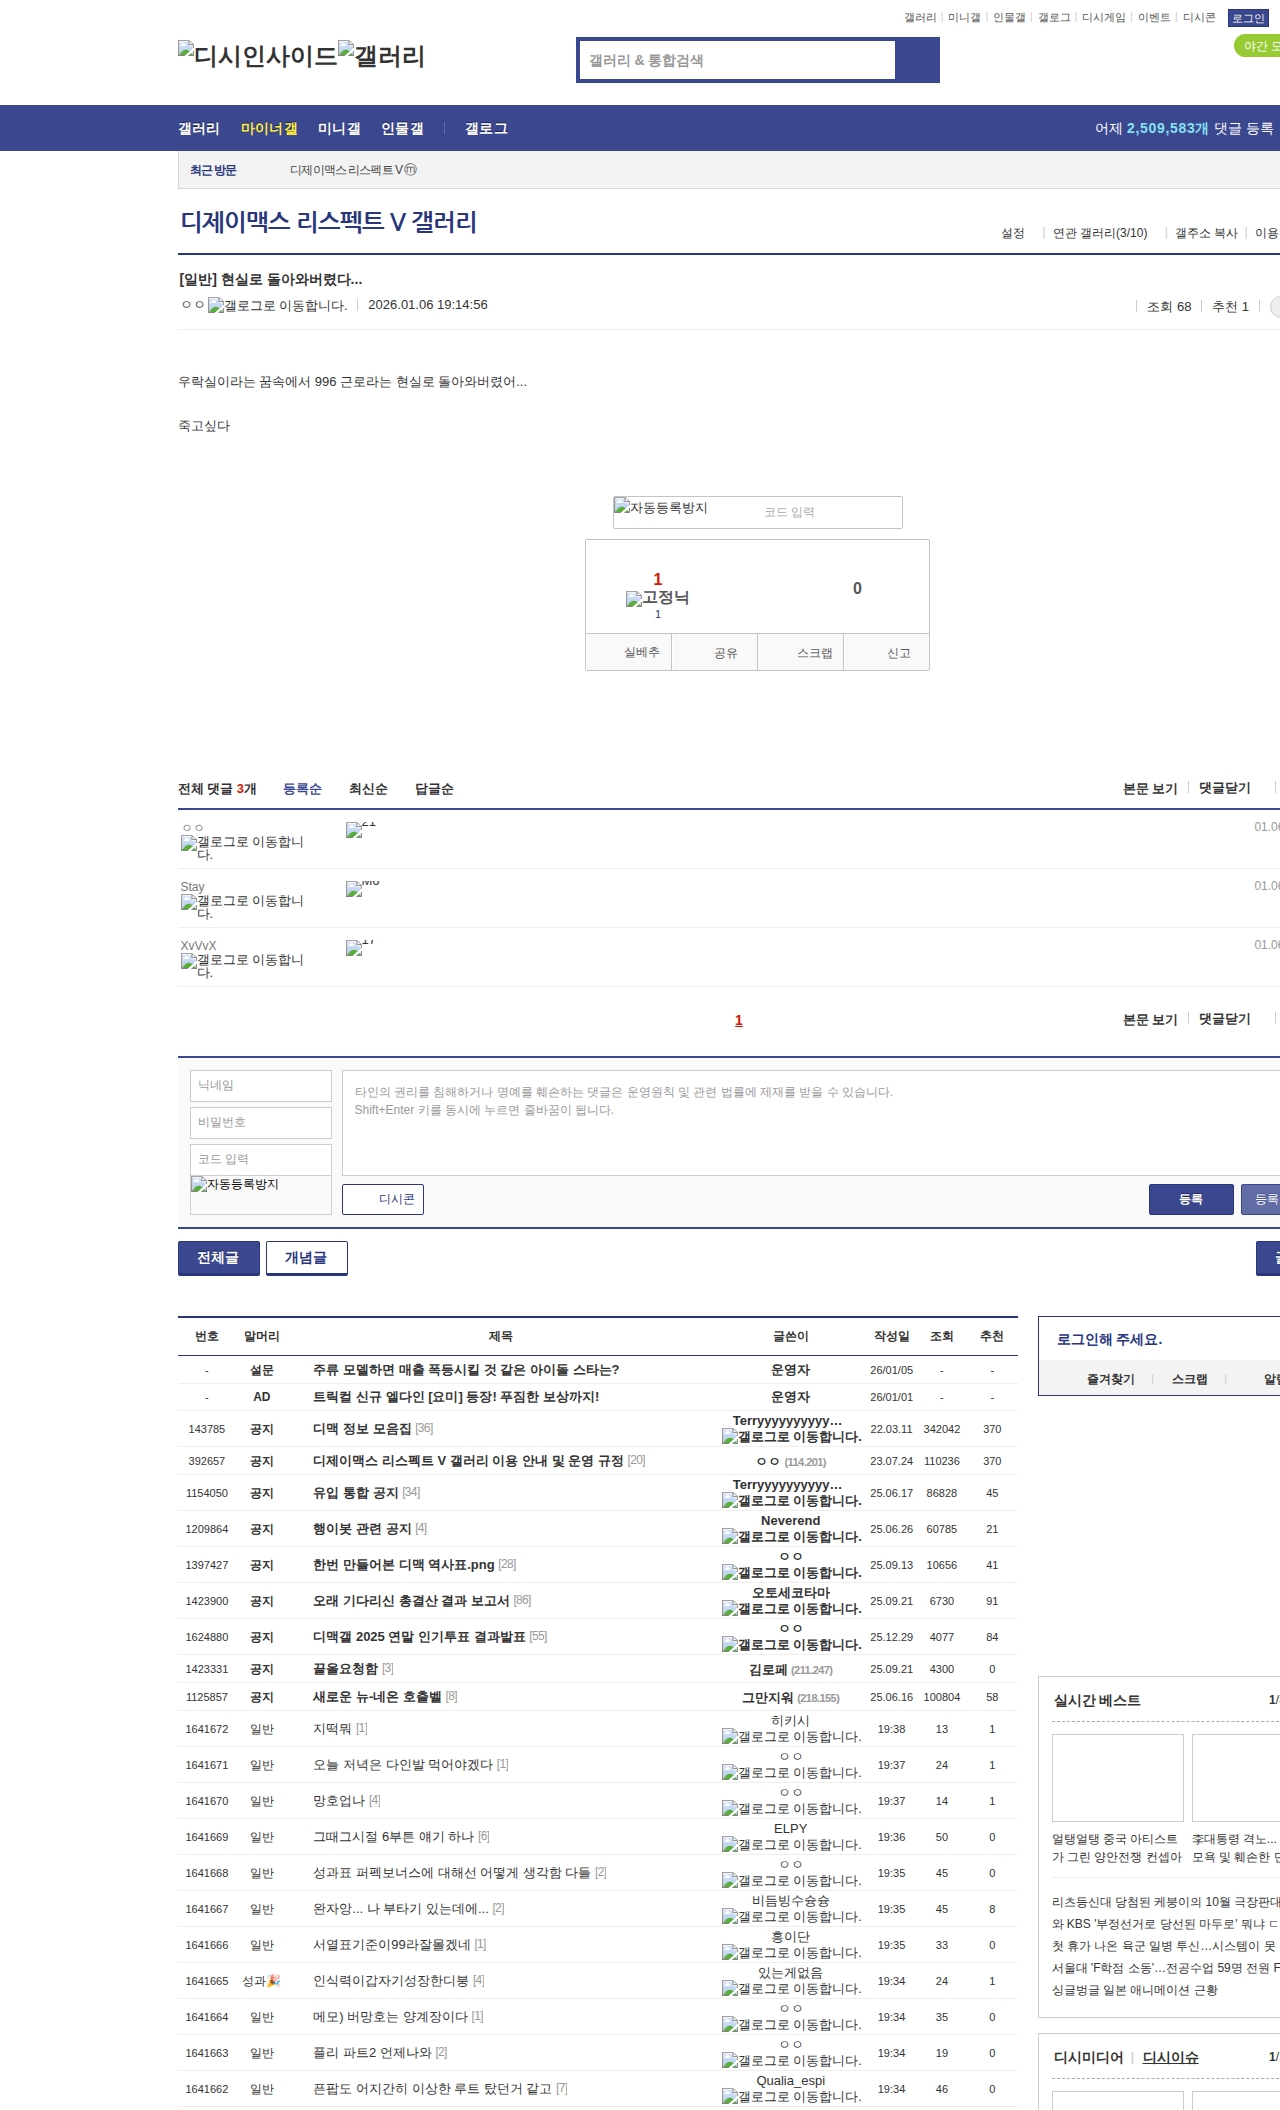Open the gallog icon of commenter XvVvX
The image size is (1280, 2110).
click(x=189, y=961)
